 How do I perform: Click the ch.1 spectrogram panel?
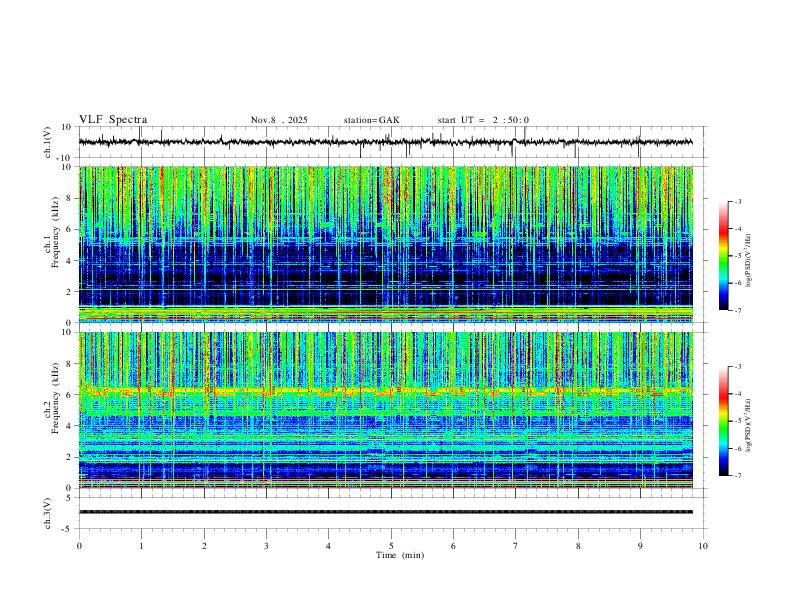pos(385,244)
